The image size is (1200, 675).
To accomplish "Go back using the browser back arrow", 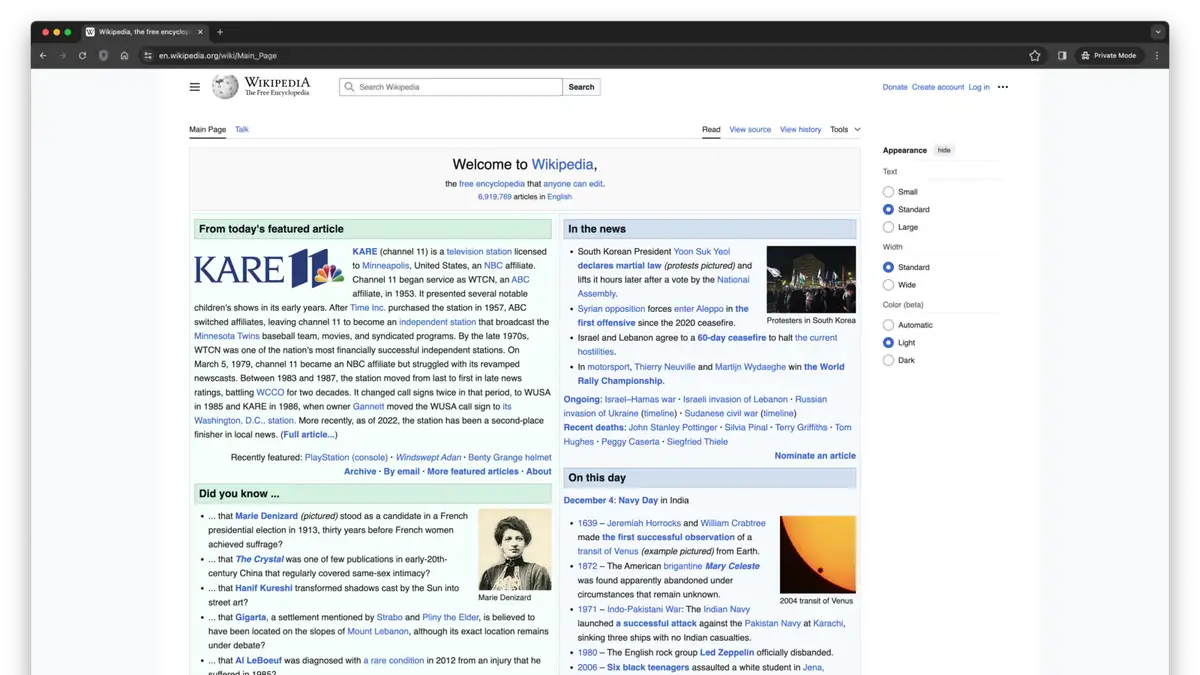I will pyautogui.click(x=43, y=56).
